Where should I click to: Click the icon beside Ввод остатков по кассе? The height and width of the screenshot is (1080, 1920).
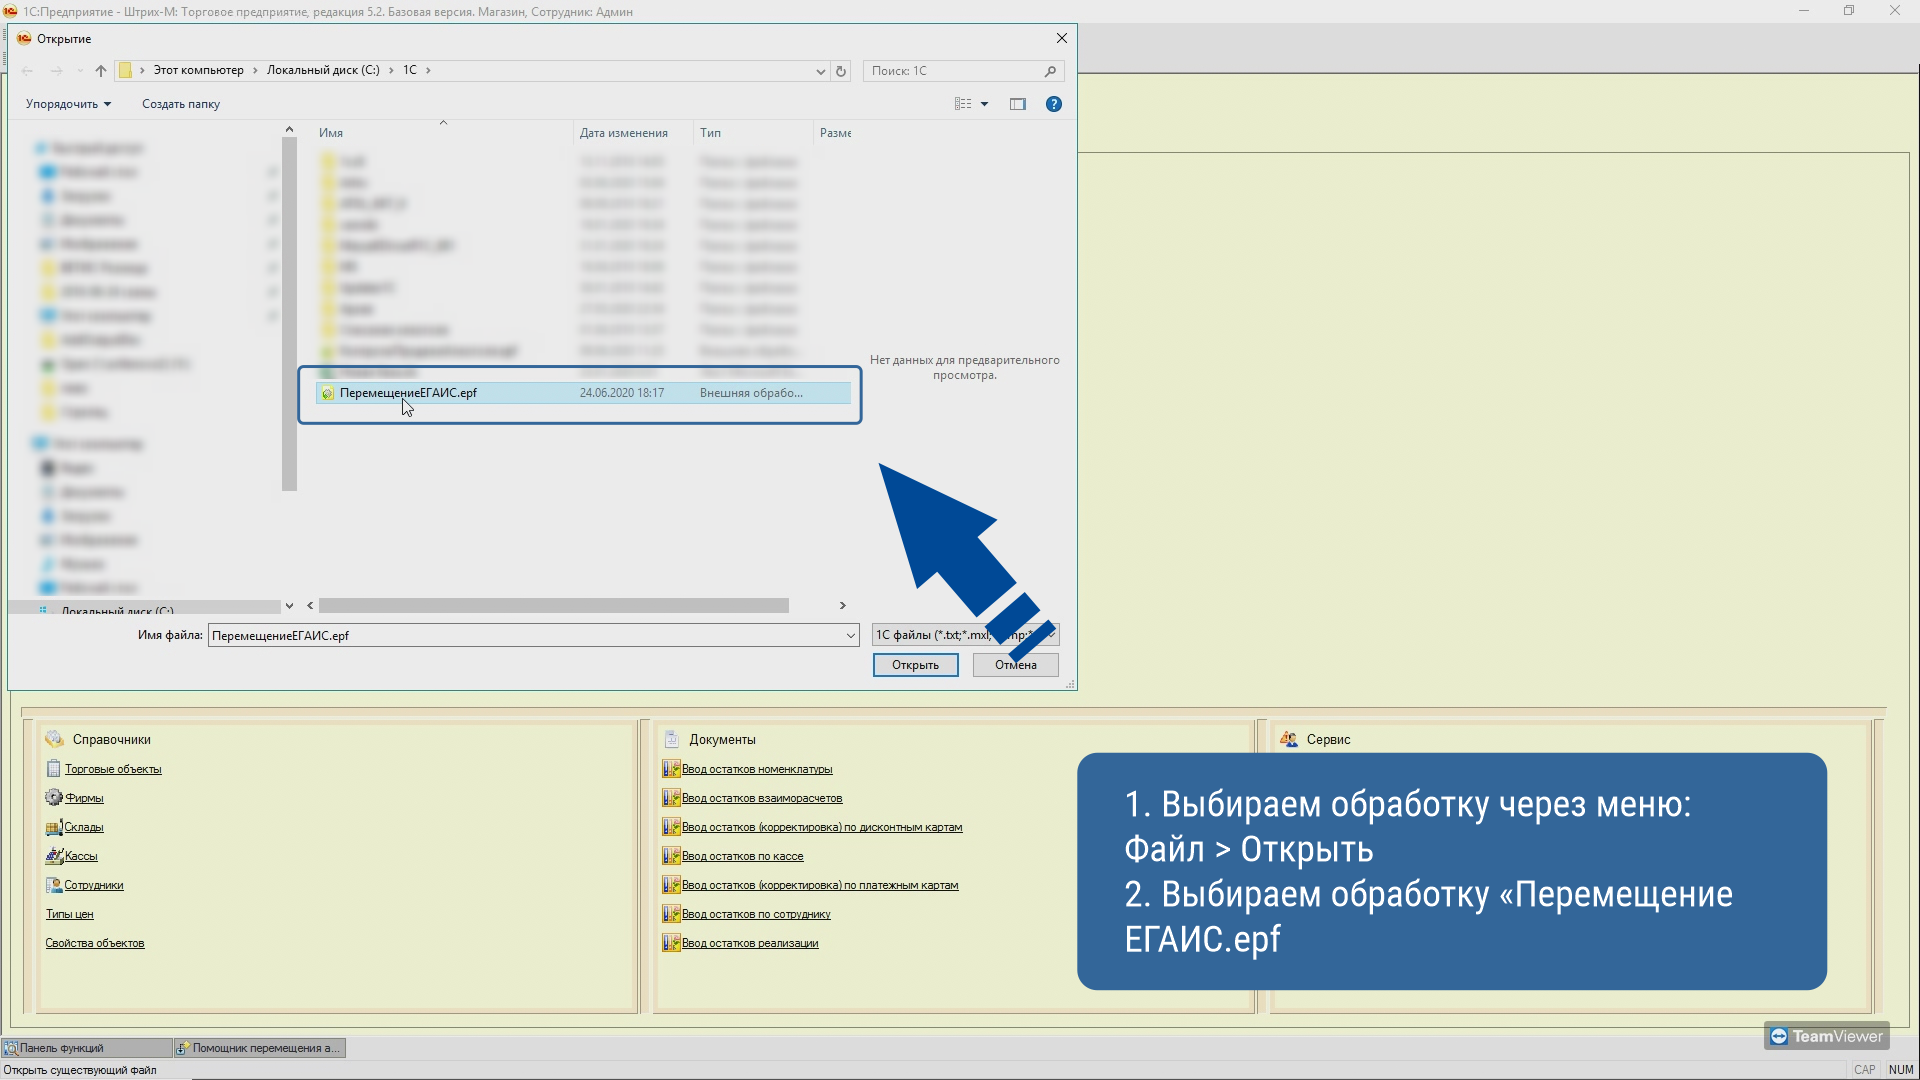(671, 856)
